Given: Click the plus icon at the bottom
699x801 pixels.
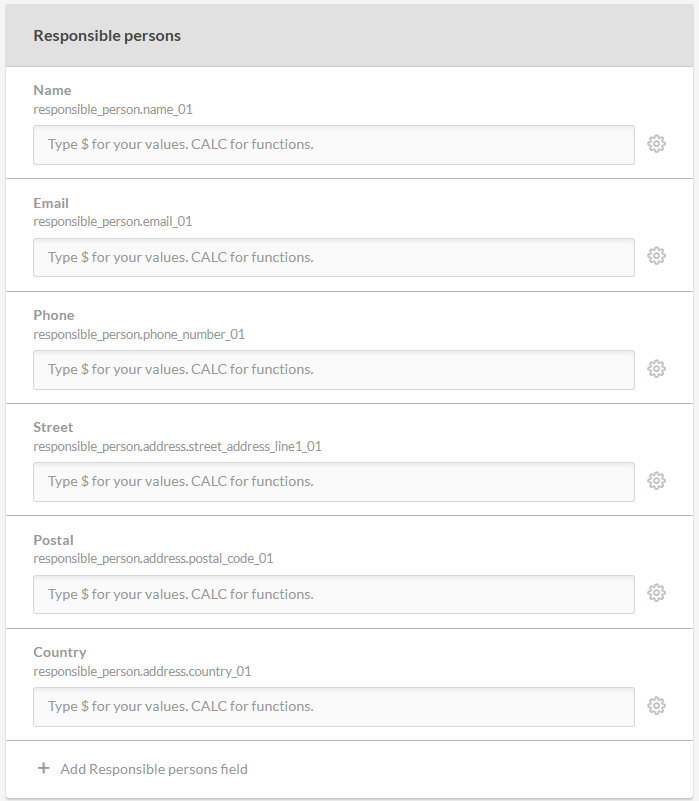Looking at the screenshot, I should (x=43, y=769).
